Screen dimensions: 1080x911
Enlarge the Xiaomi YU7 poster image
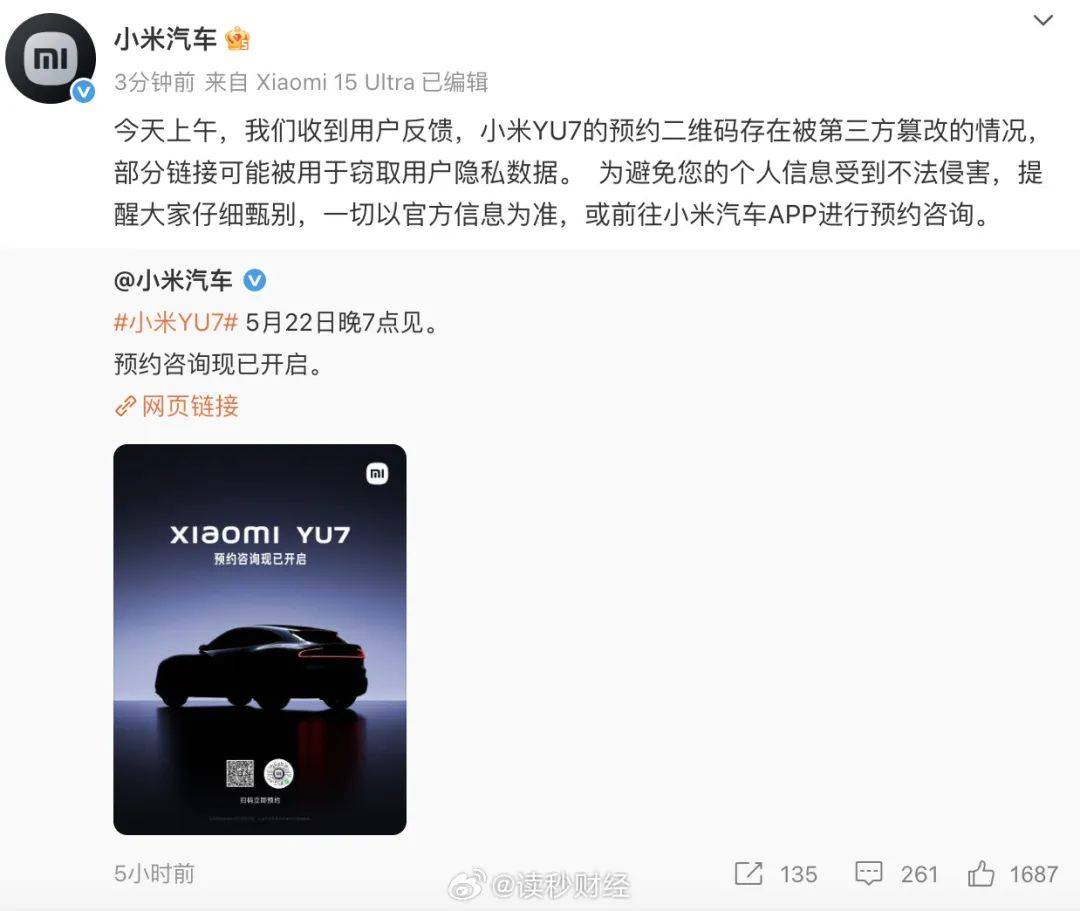click(x=260, y=639)
